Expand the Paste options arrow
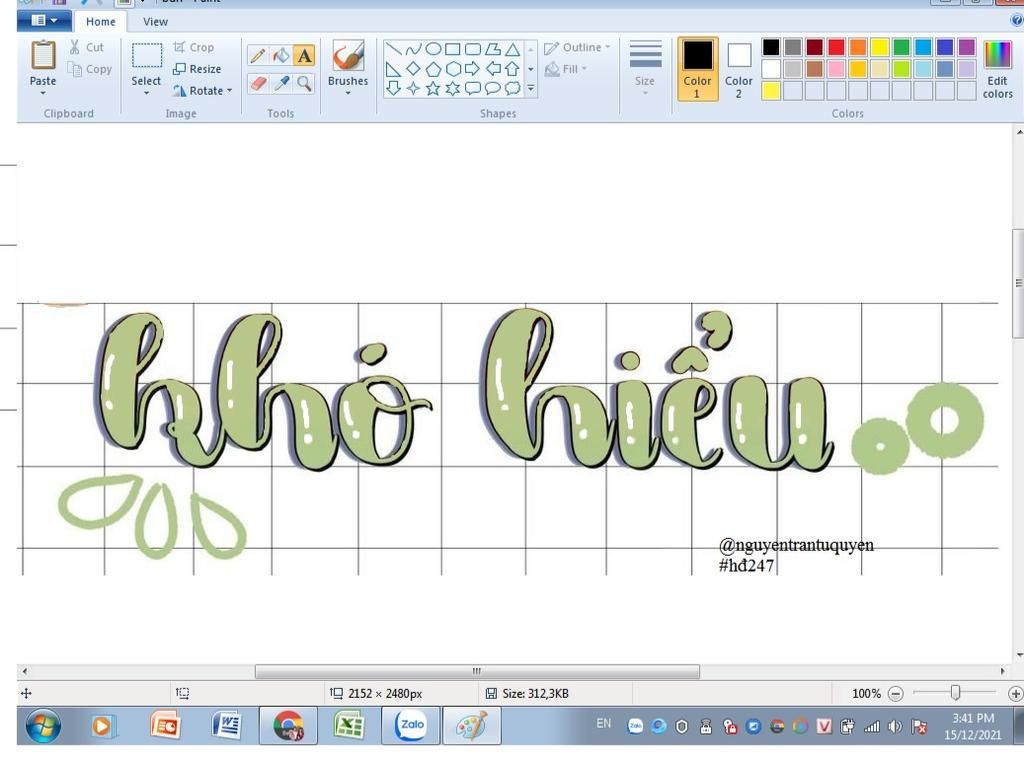Image resolution: width=1024 pixels, height=769 pixels. pos(43,93)
